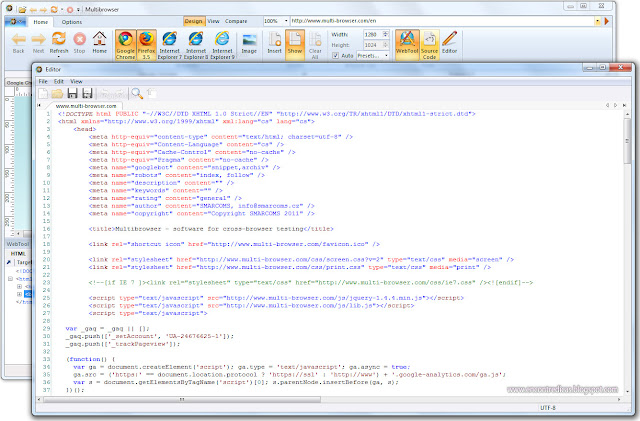This screenshot has height=421, width=640.
Task: Click the first Save floppy icon in Editor
Action: (72, 94)
